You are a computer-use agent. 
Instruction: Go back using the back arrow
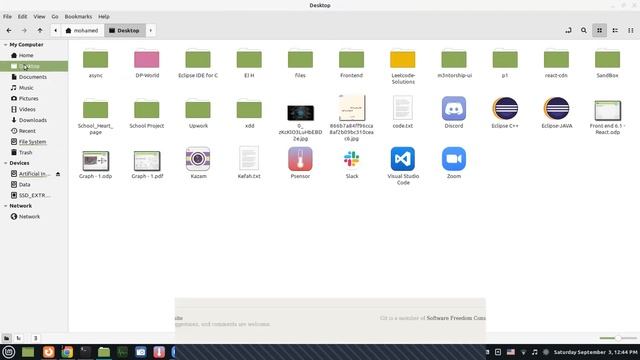(x=9, y=31)
